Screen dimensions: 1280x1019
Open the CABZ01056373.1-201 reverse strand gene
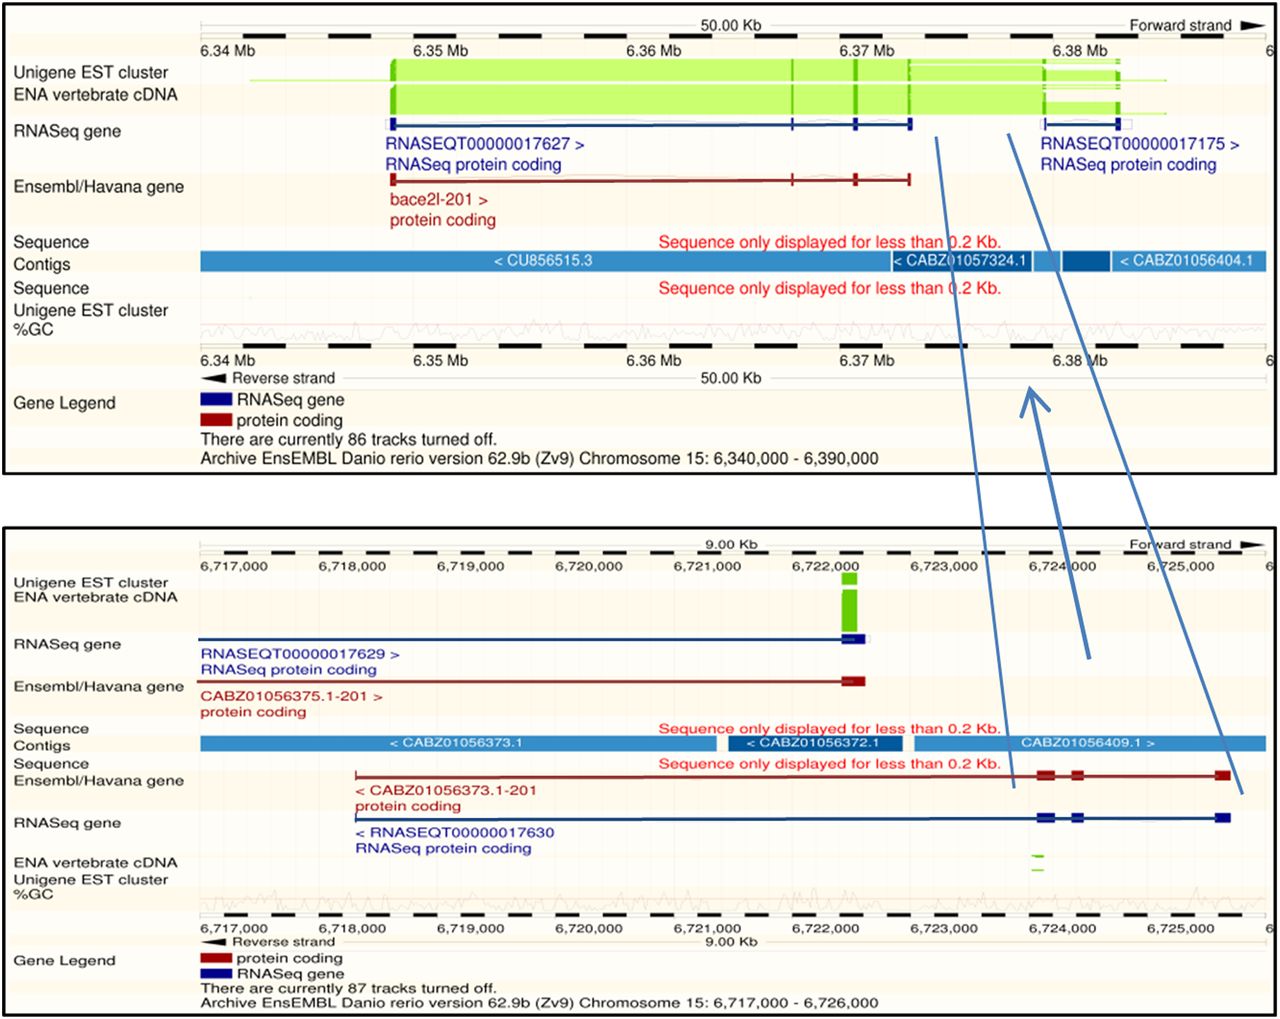446,790
